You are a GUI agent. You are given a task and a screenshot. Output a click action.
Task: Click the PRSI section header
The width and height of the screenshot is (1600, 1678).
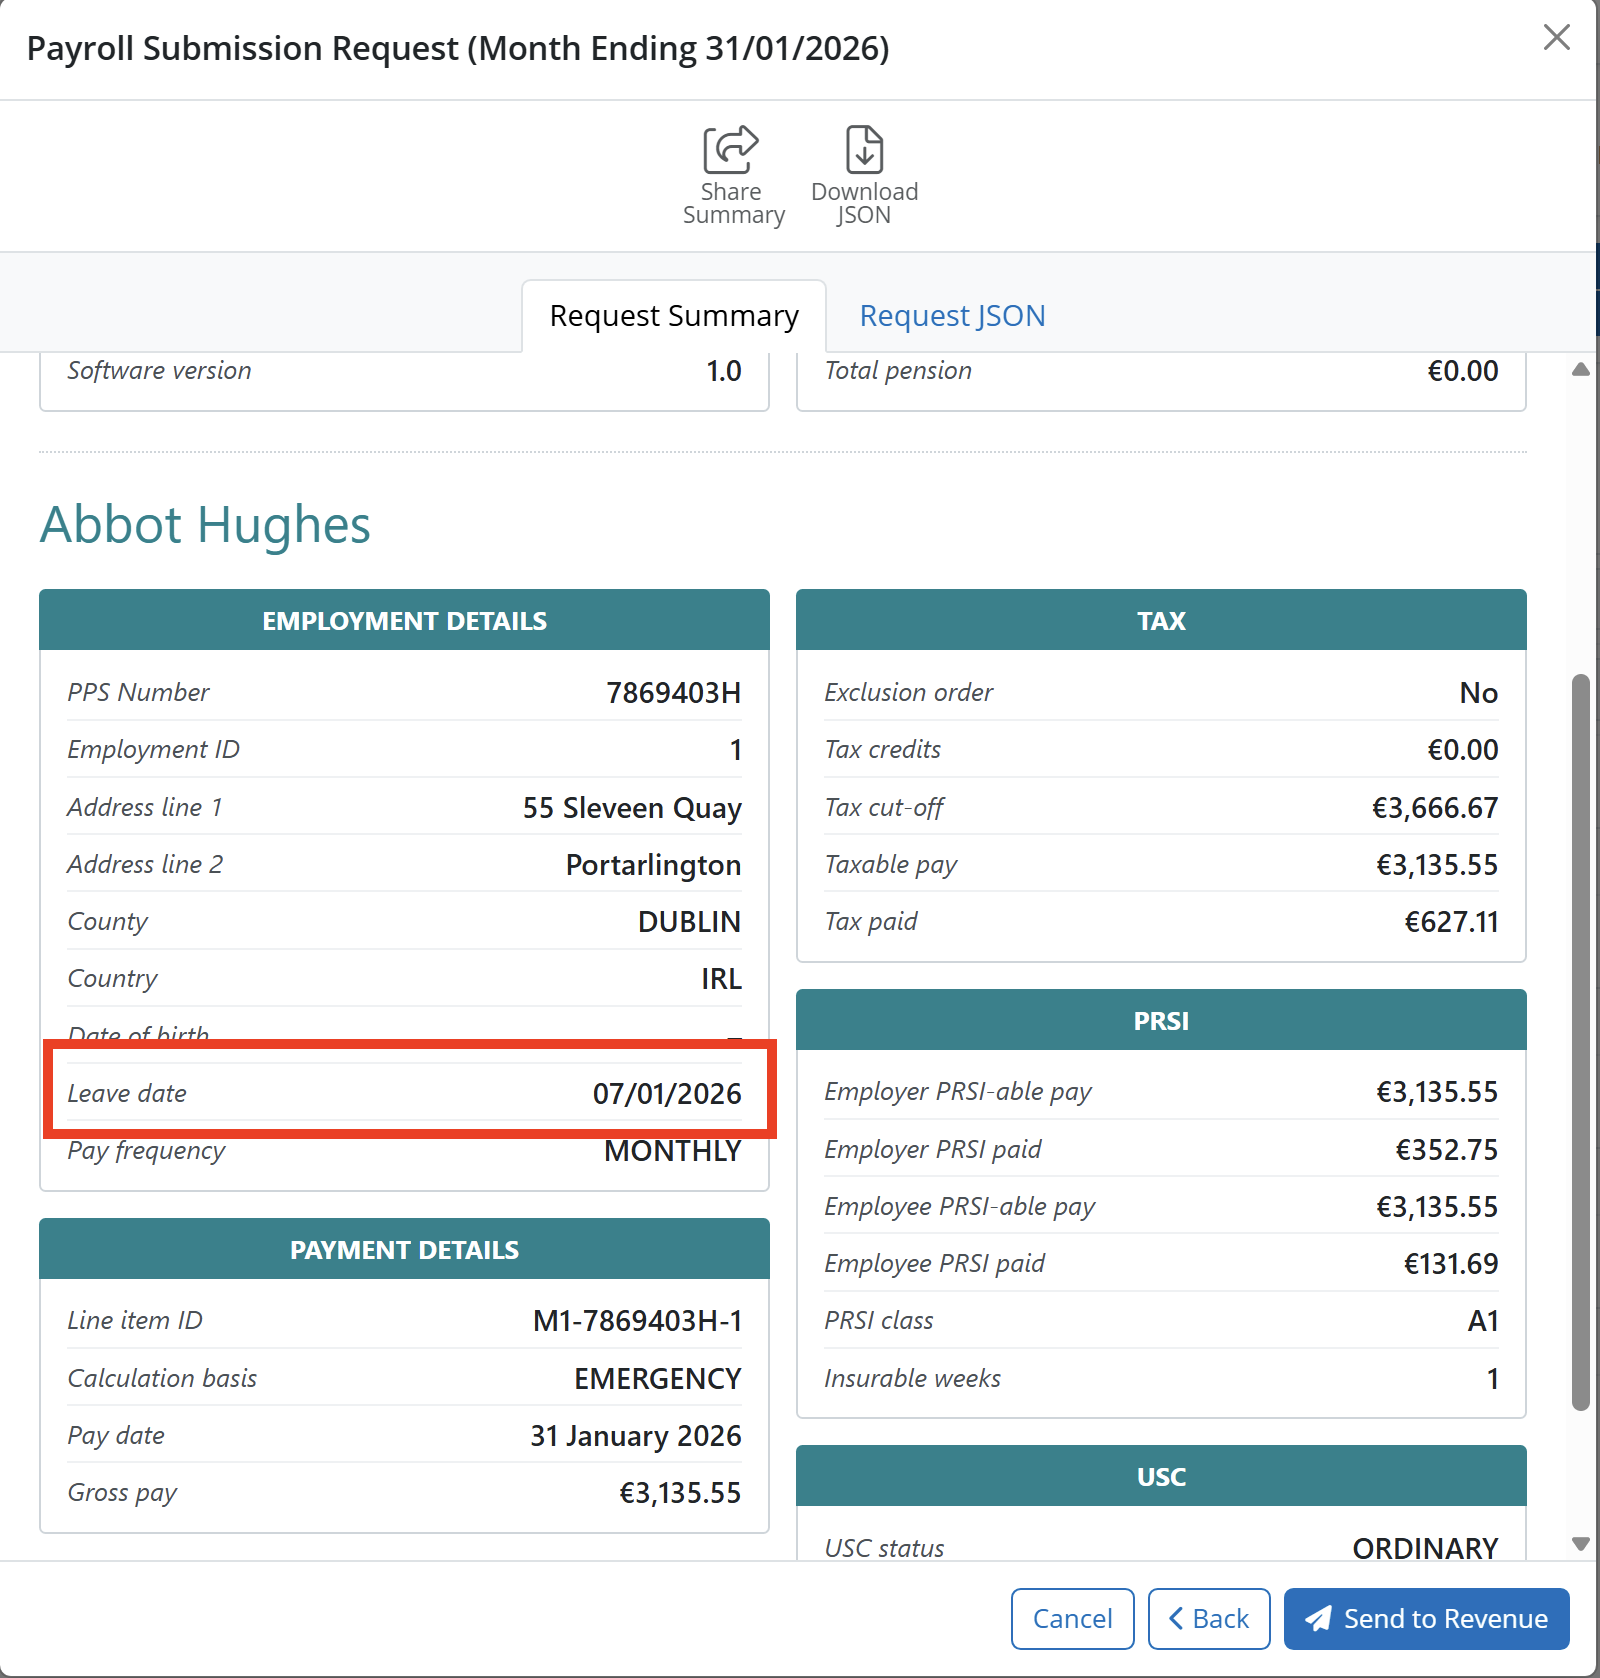[1161, 1020]
